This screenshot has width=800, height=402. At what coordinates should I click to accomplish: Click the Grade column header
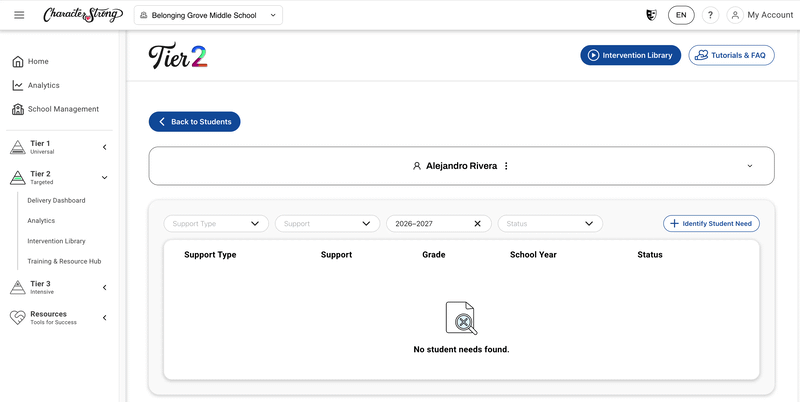pos(434,255)
